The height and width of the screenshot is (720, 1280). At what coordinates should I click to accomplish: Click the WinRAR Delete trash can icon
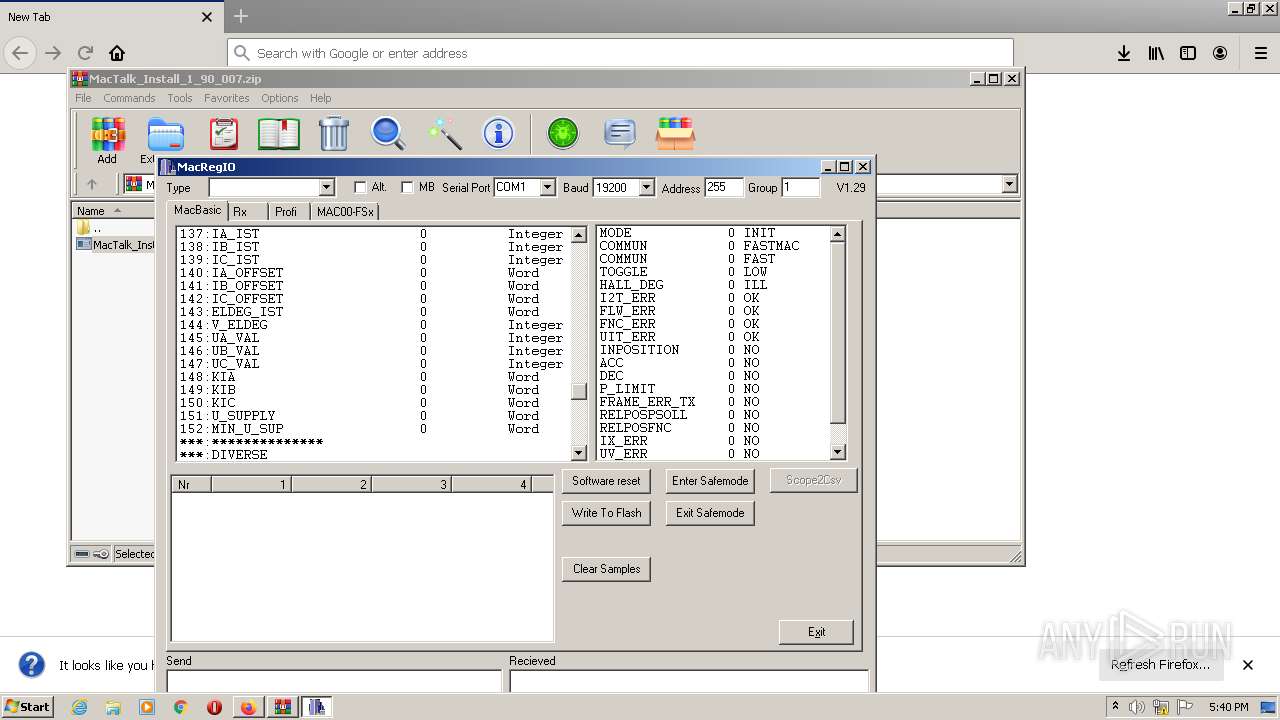(x=333, y=134)
